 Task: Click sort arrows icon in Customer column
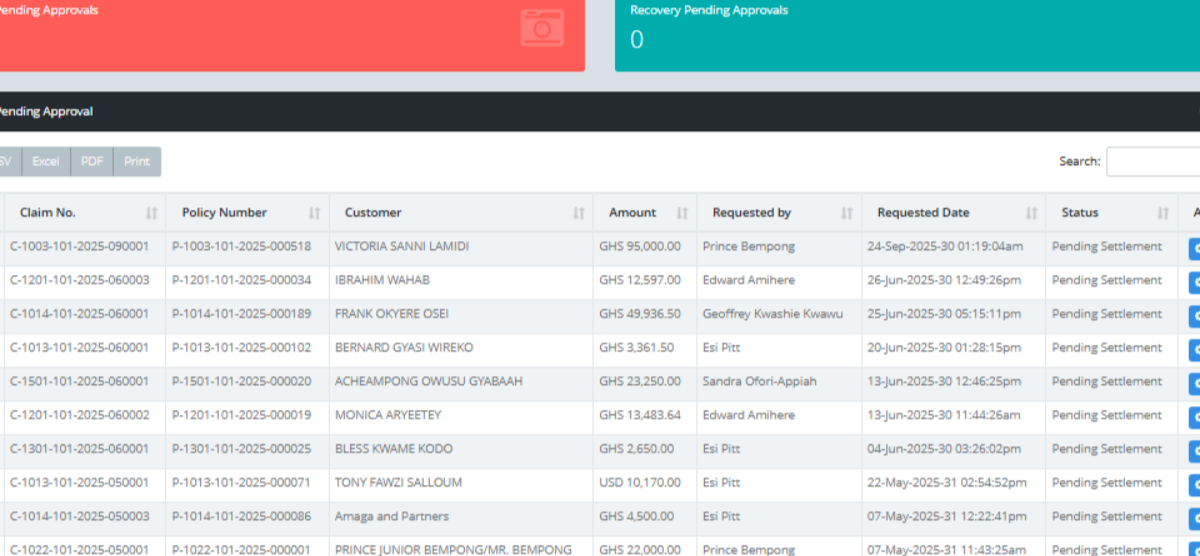pos(578,213)
